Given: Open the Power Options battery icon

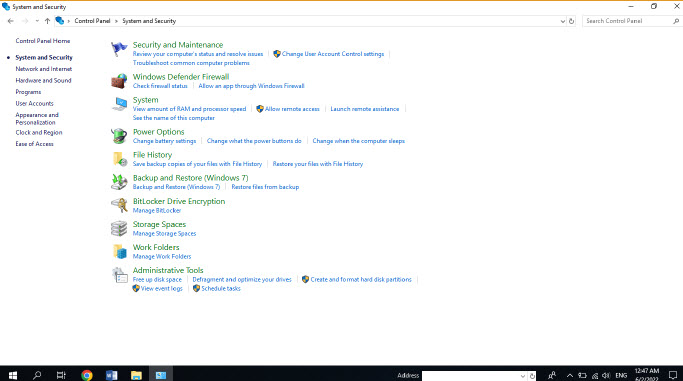Looking at the screenshot, I should (119, 136).
